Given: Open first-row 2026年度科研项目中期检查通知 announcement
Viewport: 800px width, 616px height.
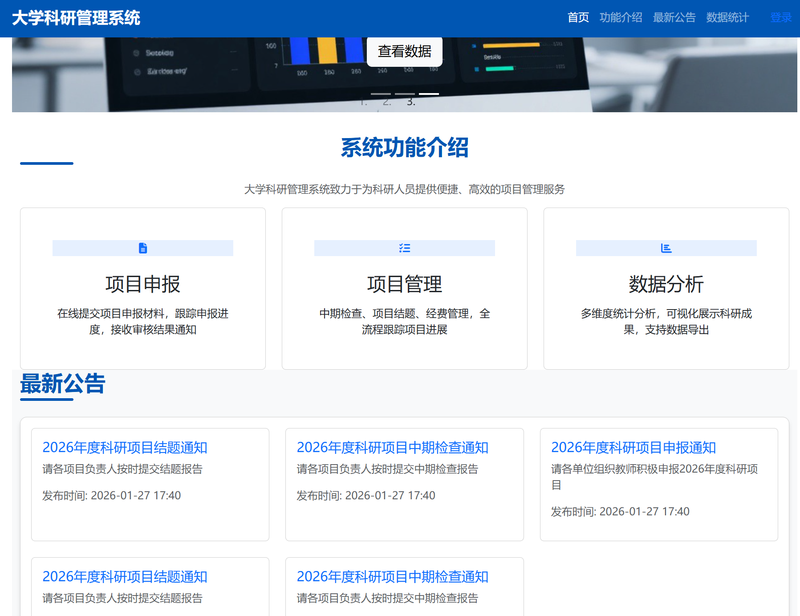Looking at the screenshot, I should click(392, 447).
